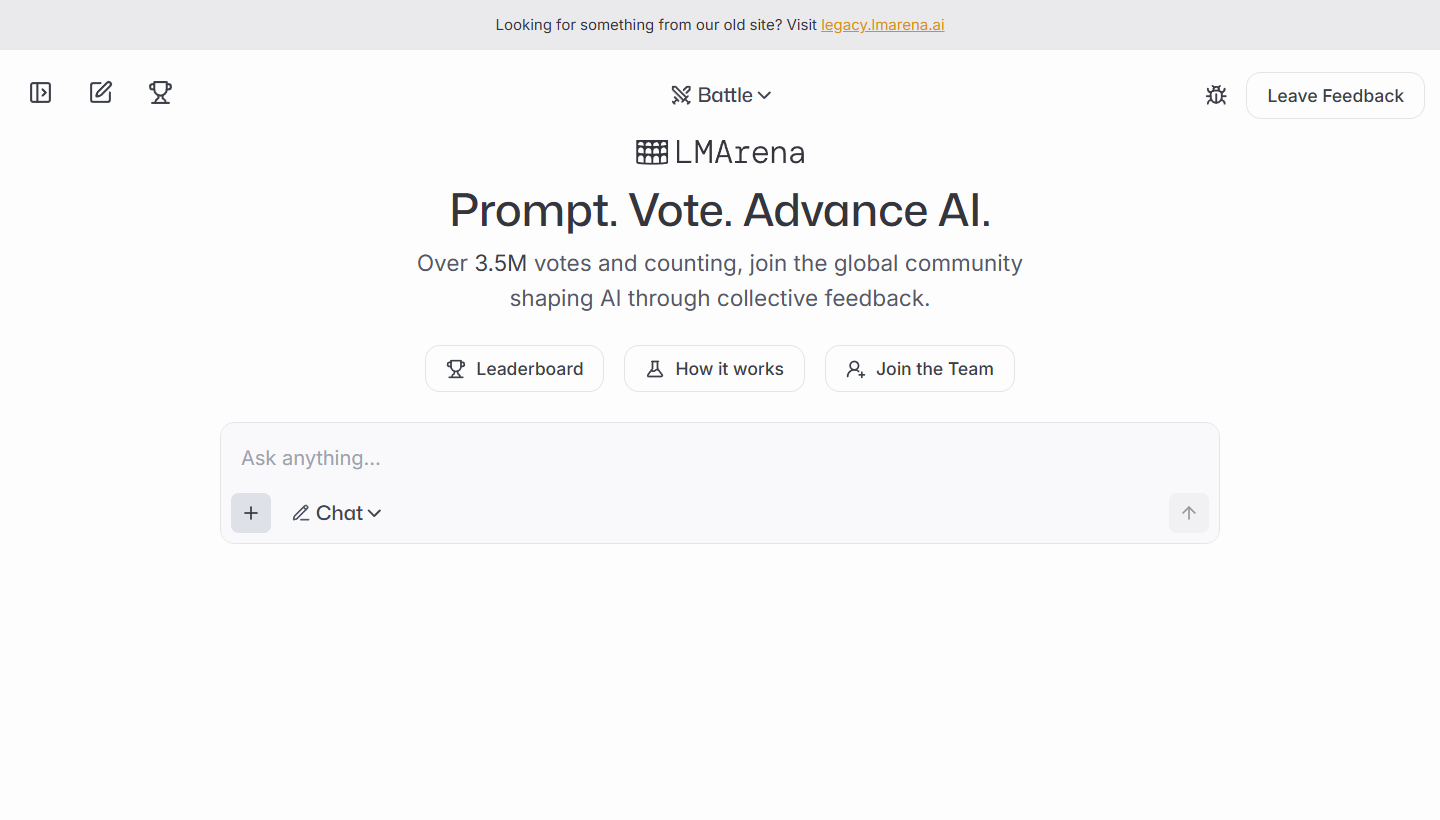Click the crossed swords Battle icon
This screenshot has height=820, width=1440.
681,95
